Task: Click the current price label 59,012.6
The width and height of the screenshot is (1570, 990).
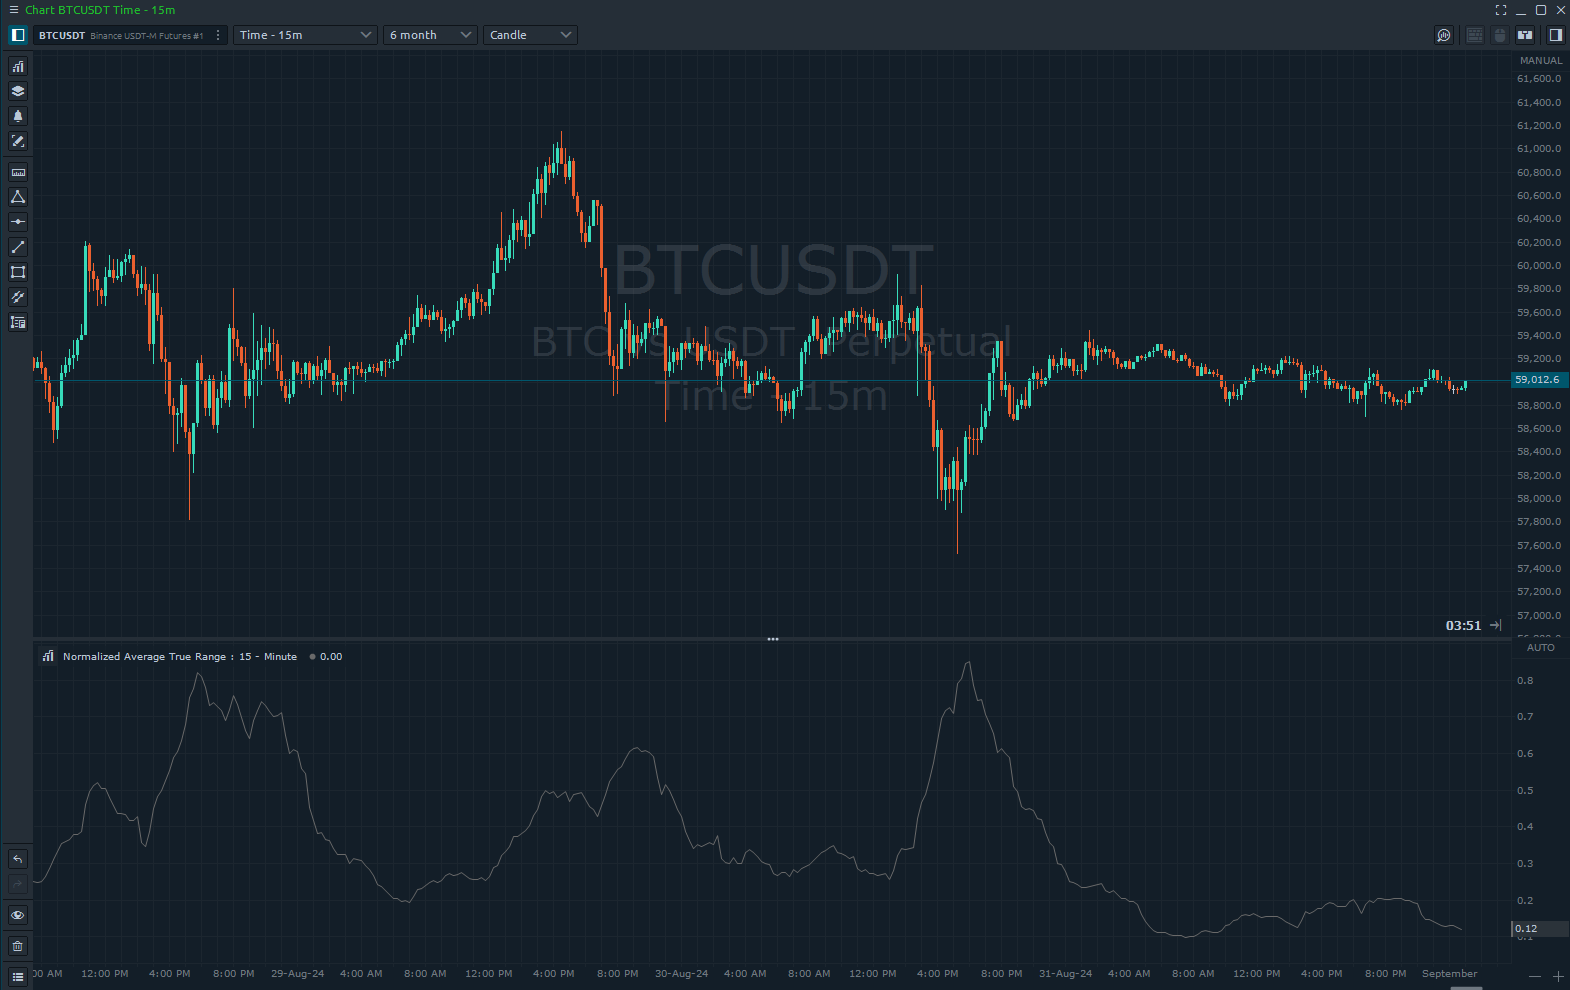Action: 1539,380
